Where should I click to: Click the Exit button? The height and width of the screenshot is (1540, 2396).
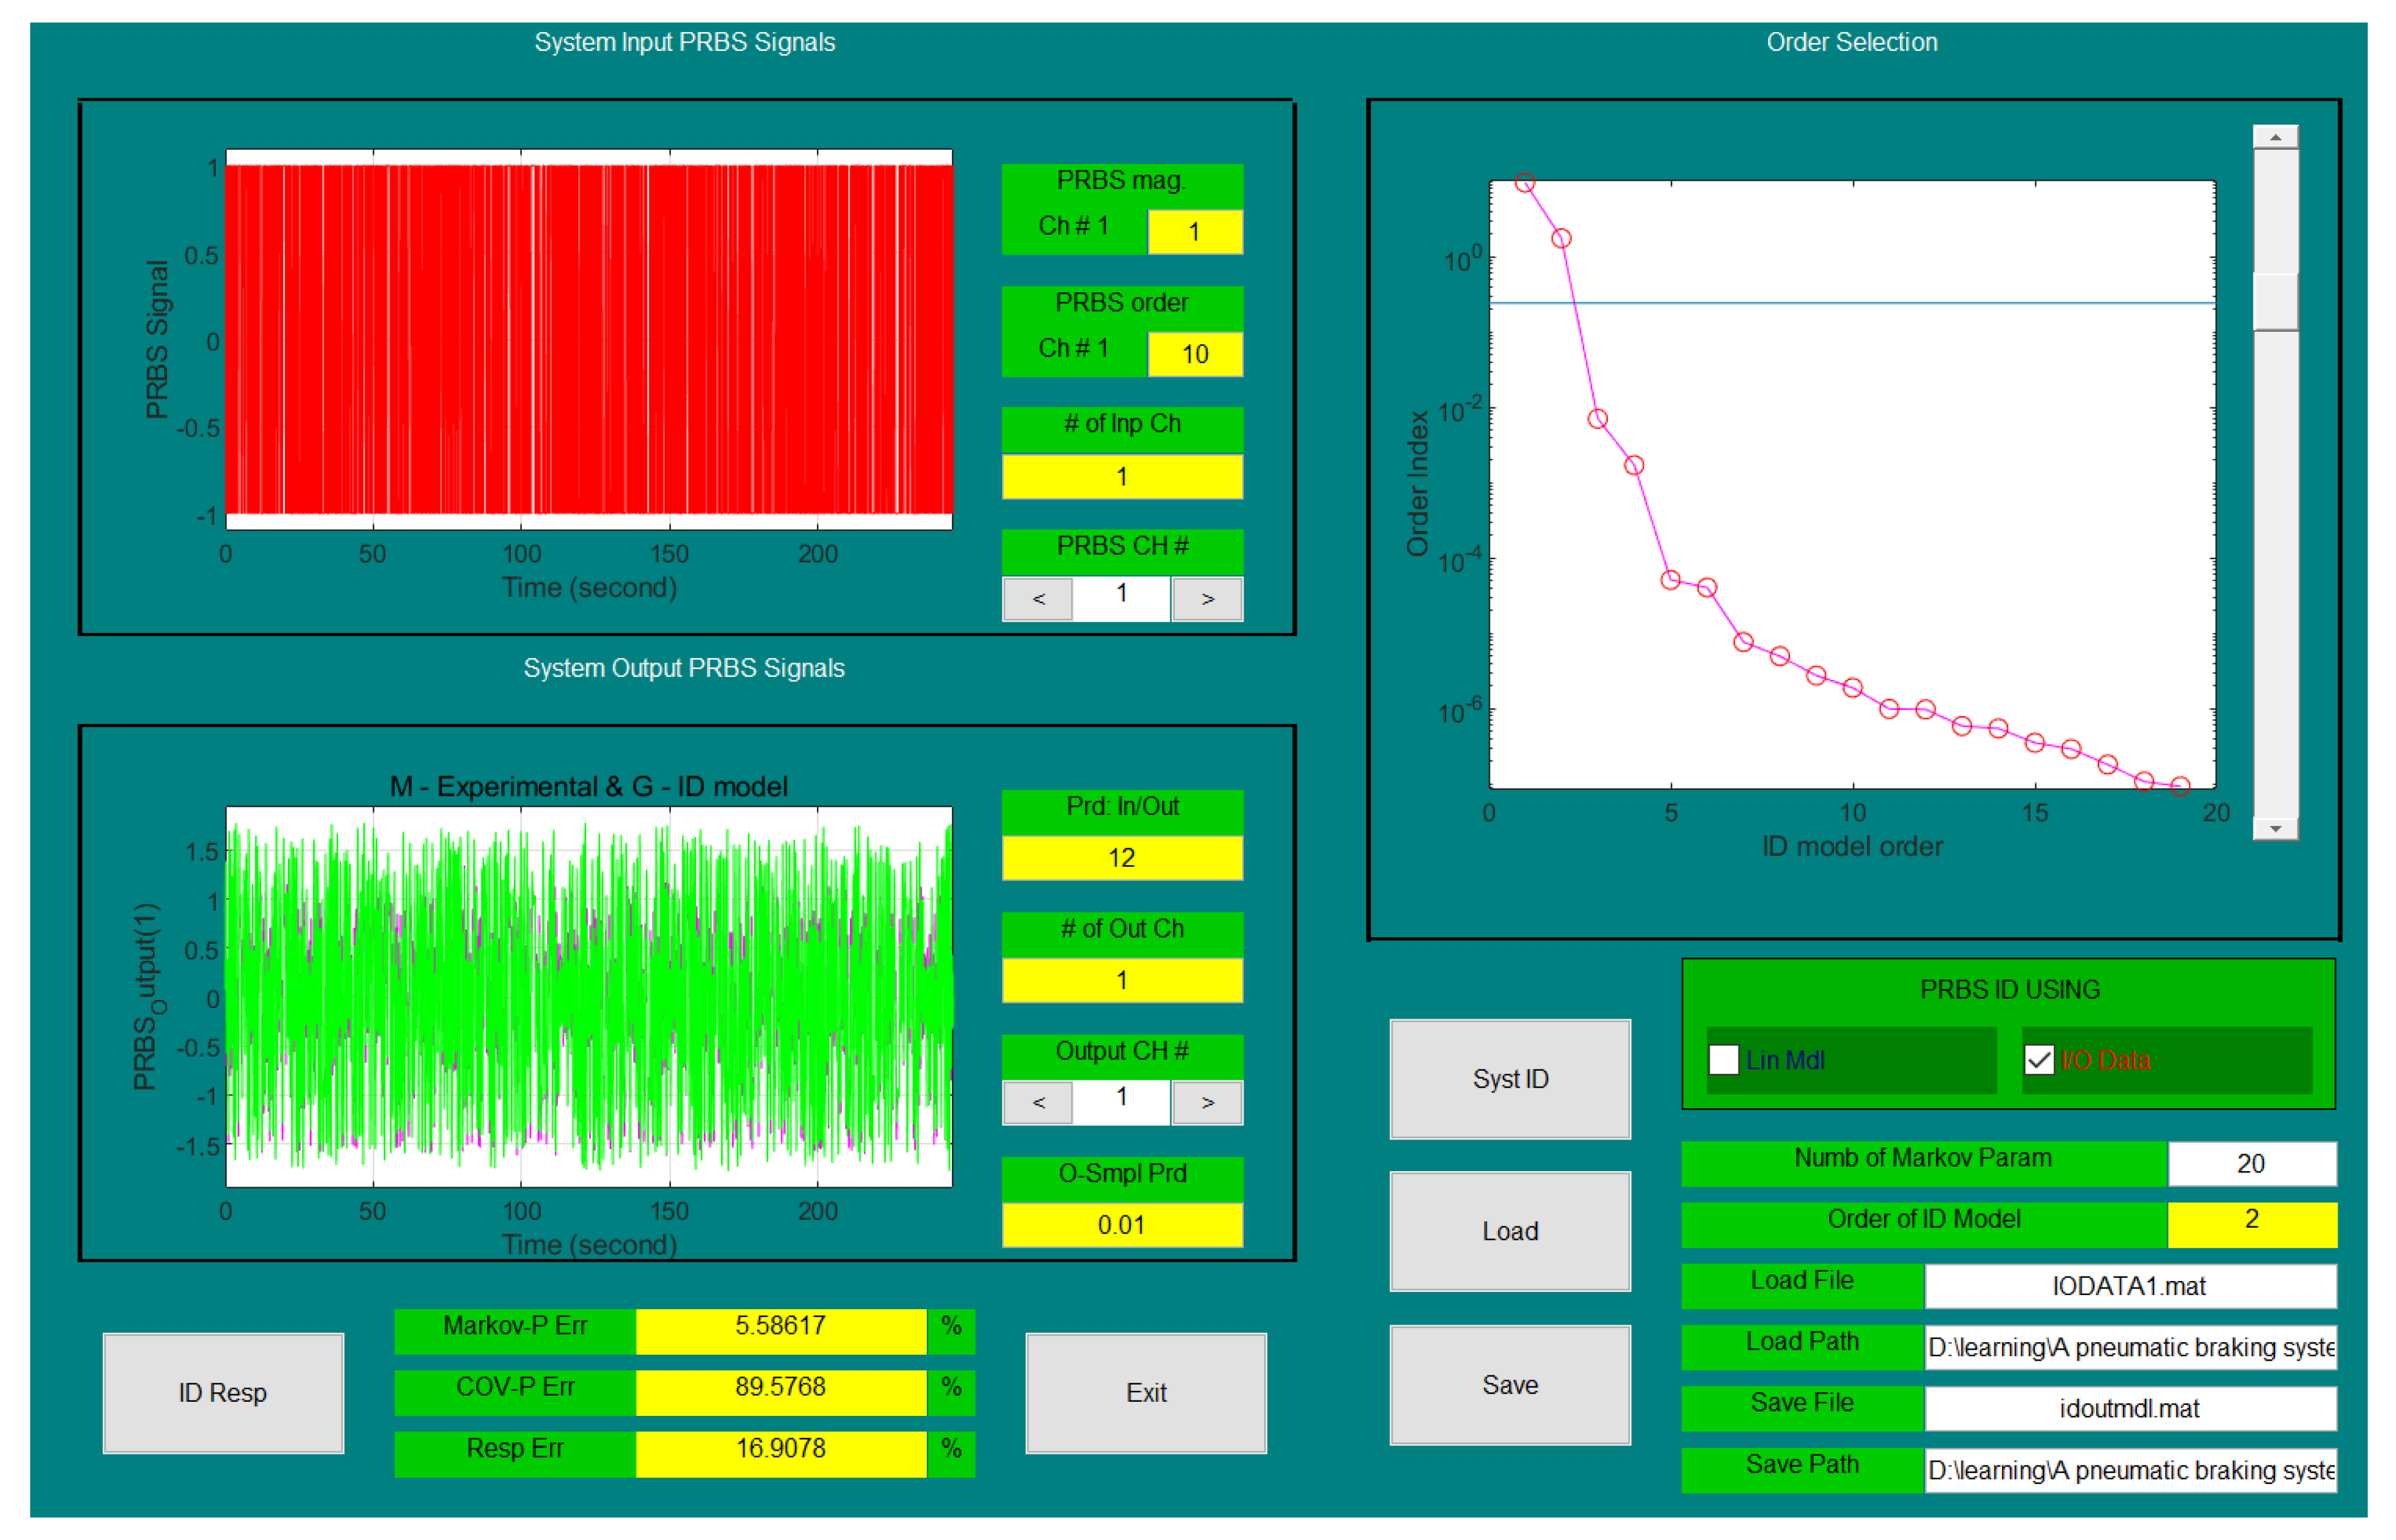(x=1146, y=1392)
